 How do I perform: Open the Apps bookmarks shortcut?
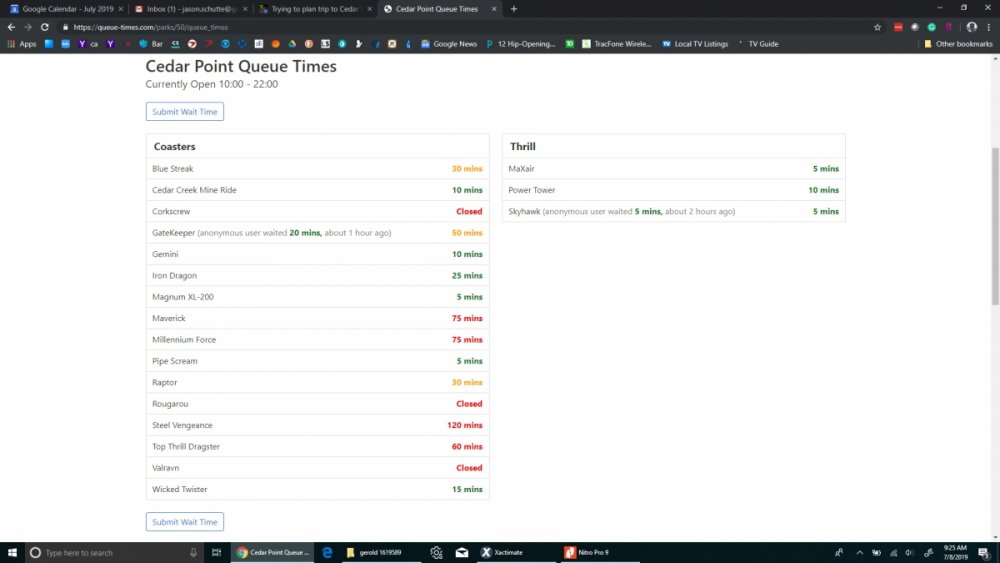click(x=22, y=44)
